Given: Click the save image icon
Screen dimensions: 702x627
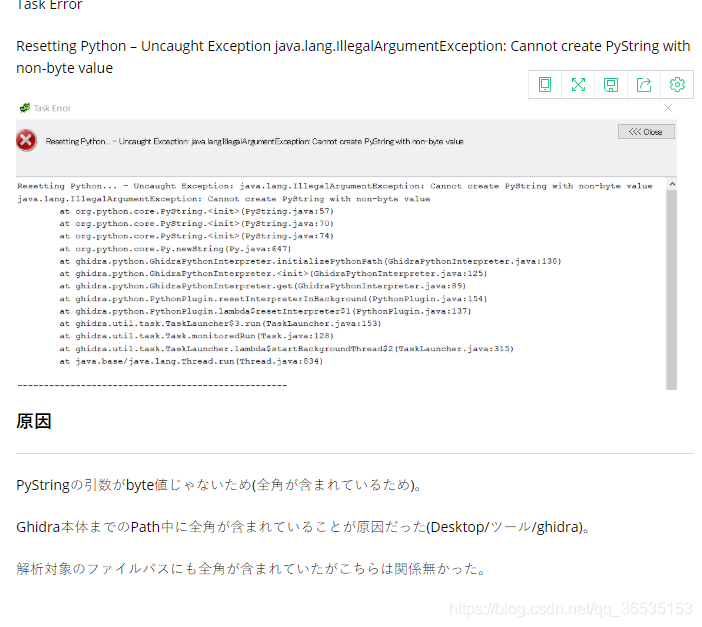Looking at the screenshot, I should pos(611,85).
